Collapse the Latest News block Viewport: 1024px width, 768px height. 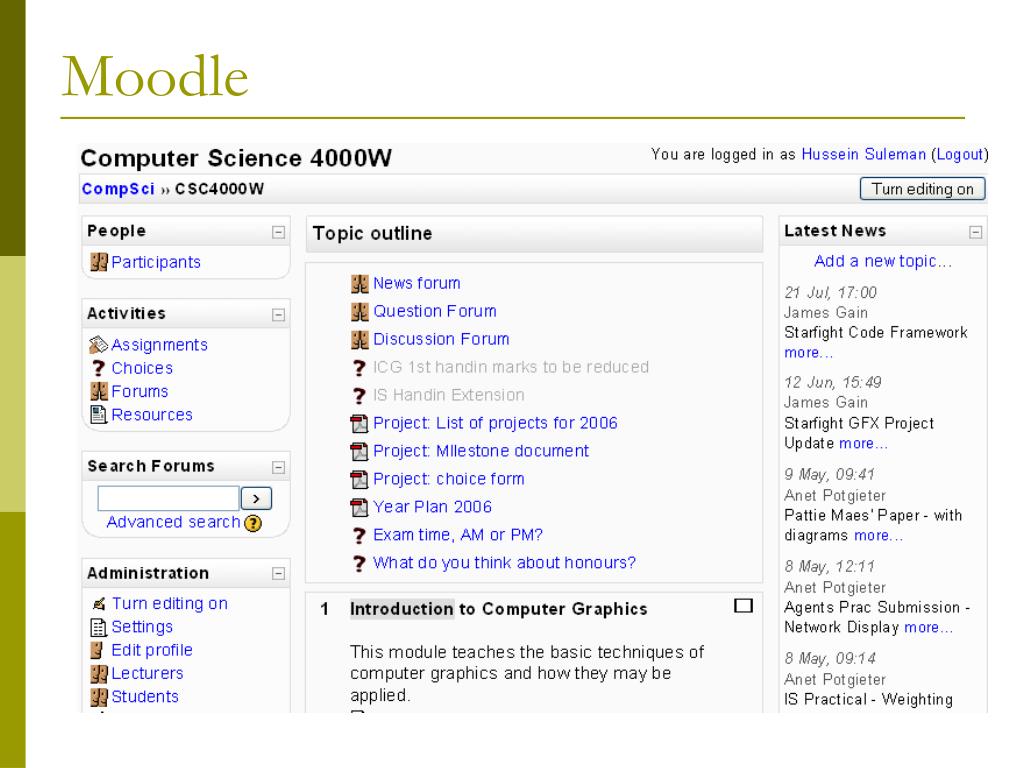click(x=976, y=232)
